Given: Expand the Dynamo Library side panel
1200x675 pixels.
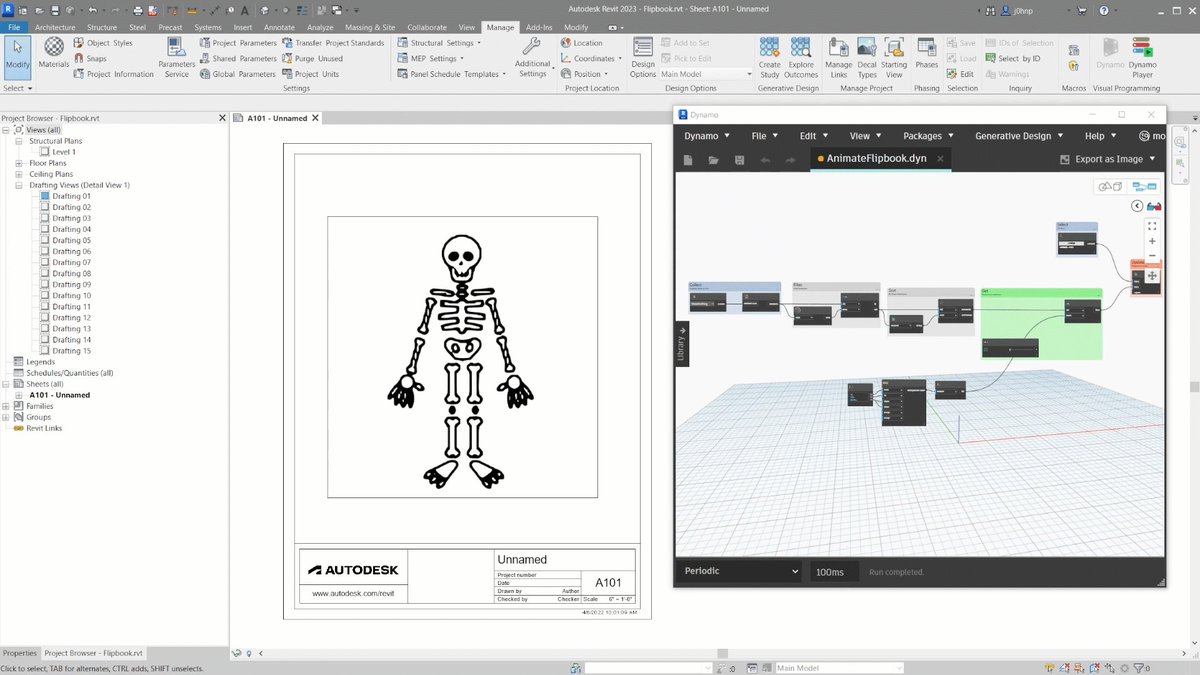Looking at the screenshot, I should 681,344.
